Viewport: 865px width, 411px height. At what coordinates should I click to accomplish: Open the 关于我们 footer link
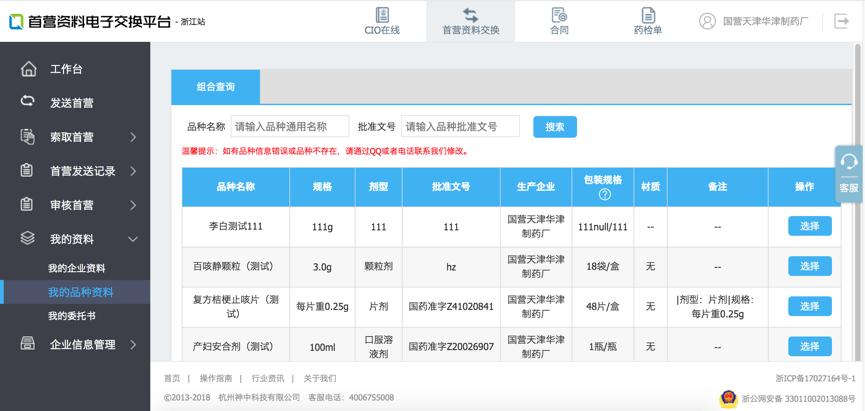tap(319, 378)
